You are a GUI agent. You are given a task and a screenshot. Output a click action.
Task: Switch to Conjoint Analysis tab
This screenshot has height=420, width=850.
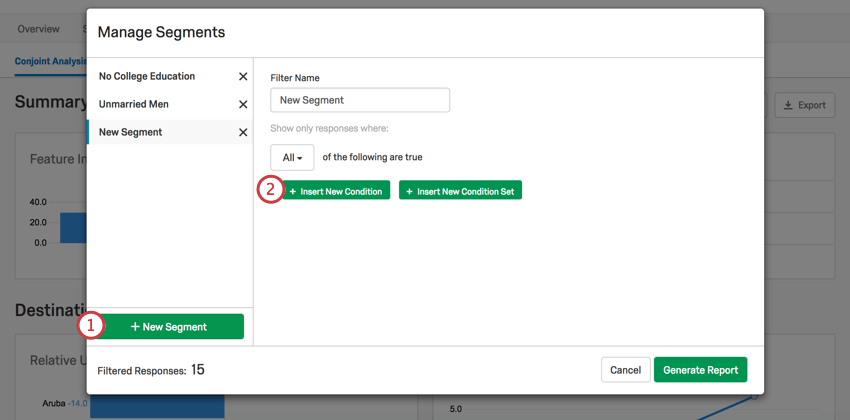coord(51,61)
